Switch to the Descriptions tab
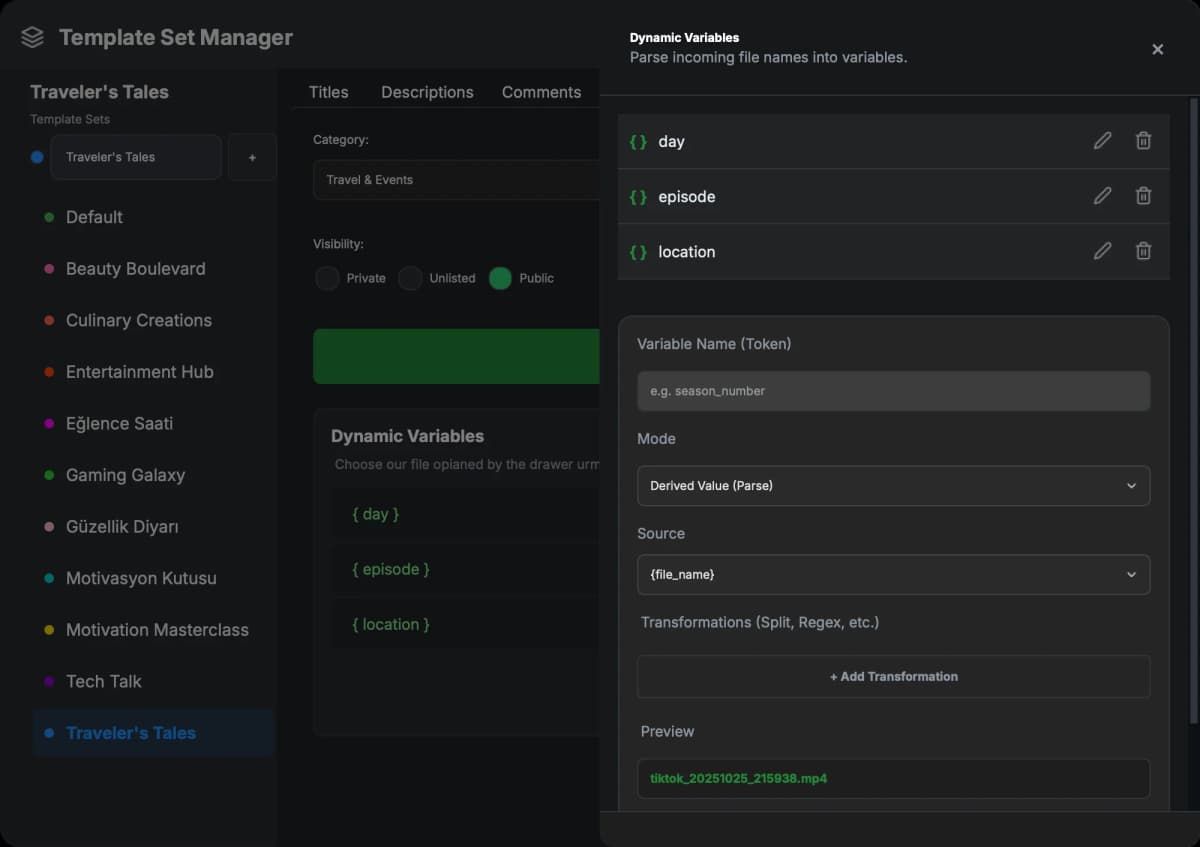Image resolution: width=1200 pixels, height=847 pixels. [427, 92]
